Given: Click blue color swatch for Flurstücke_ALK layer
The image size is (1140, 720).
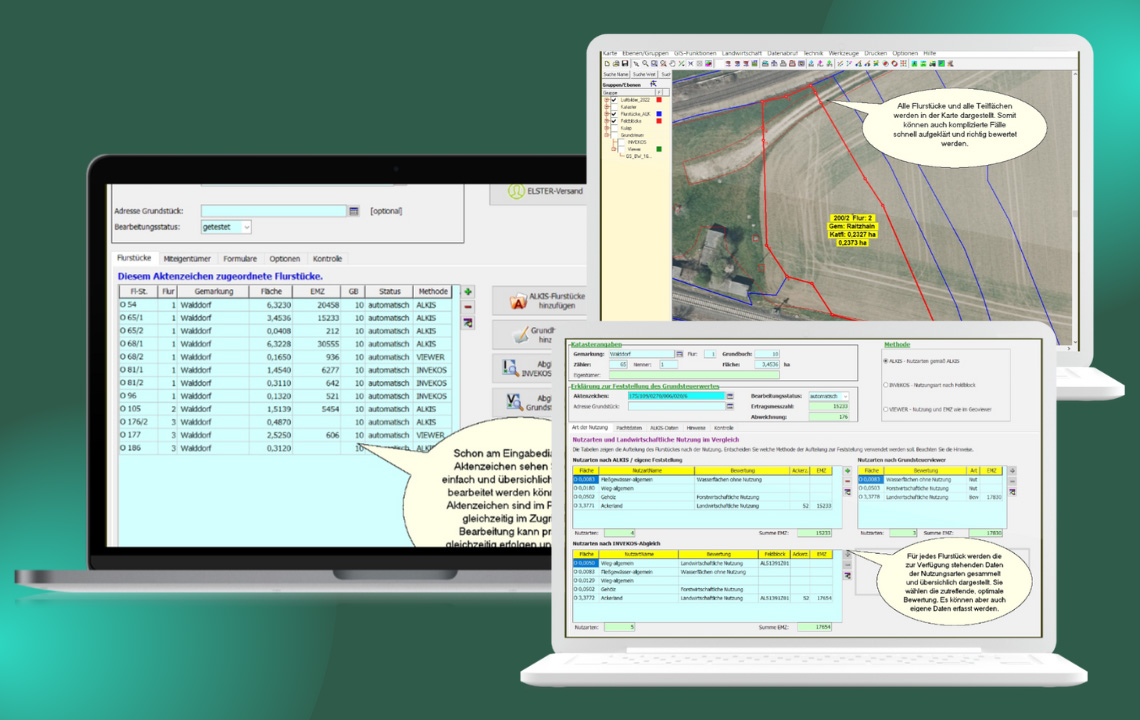Looking at the screenshot, I should coord(659,114).
